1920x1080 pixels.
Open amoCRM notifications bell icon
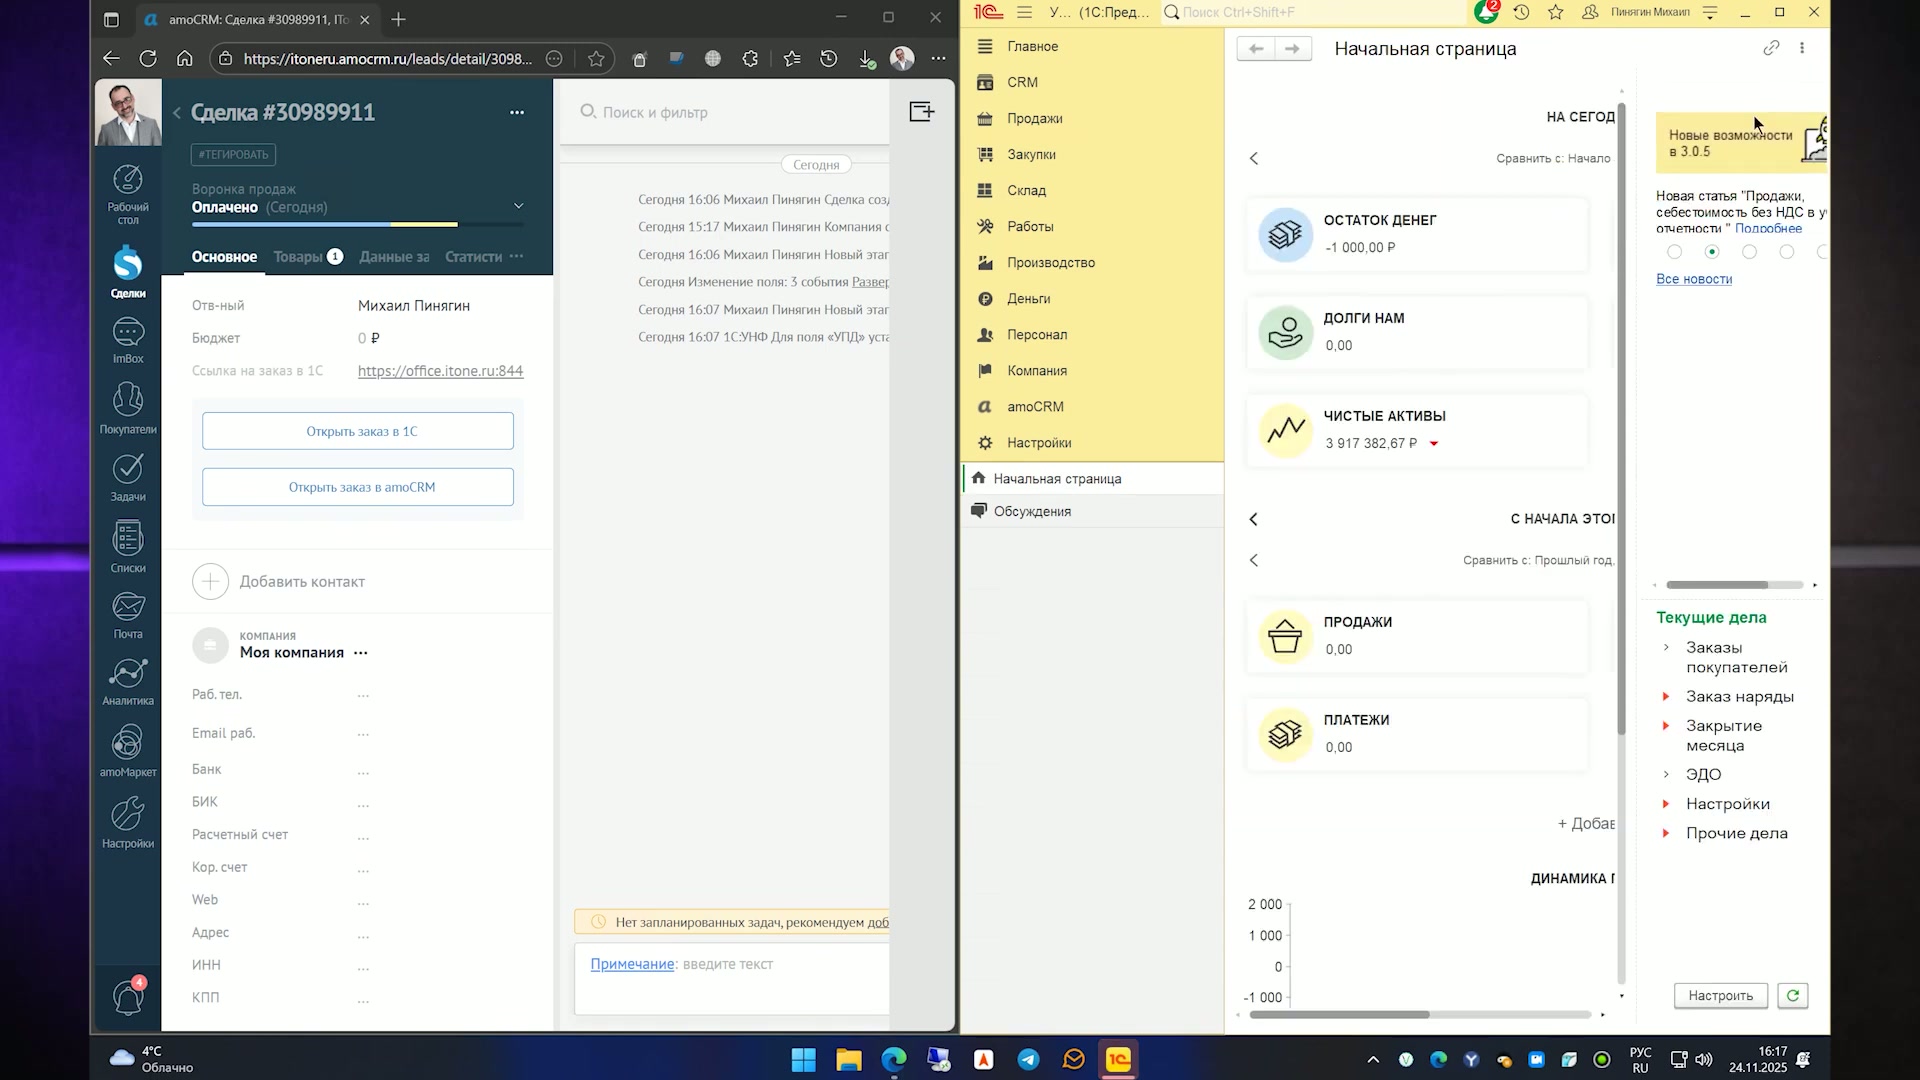click(129, 996)
